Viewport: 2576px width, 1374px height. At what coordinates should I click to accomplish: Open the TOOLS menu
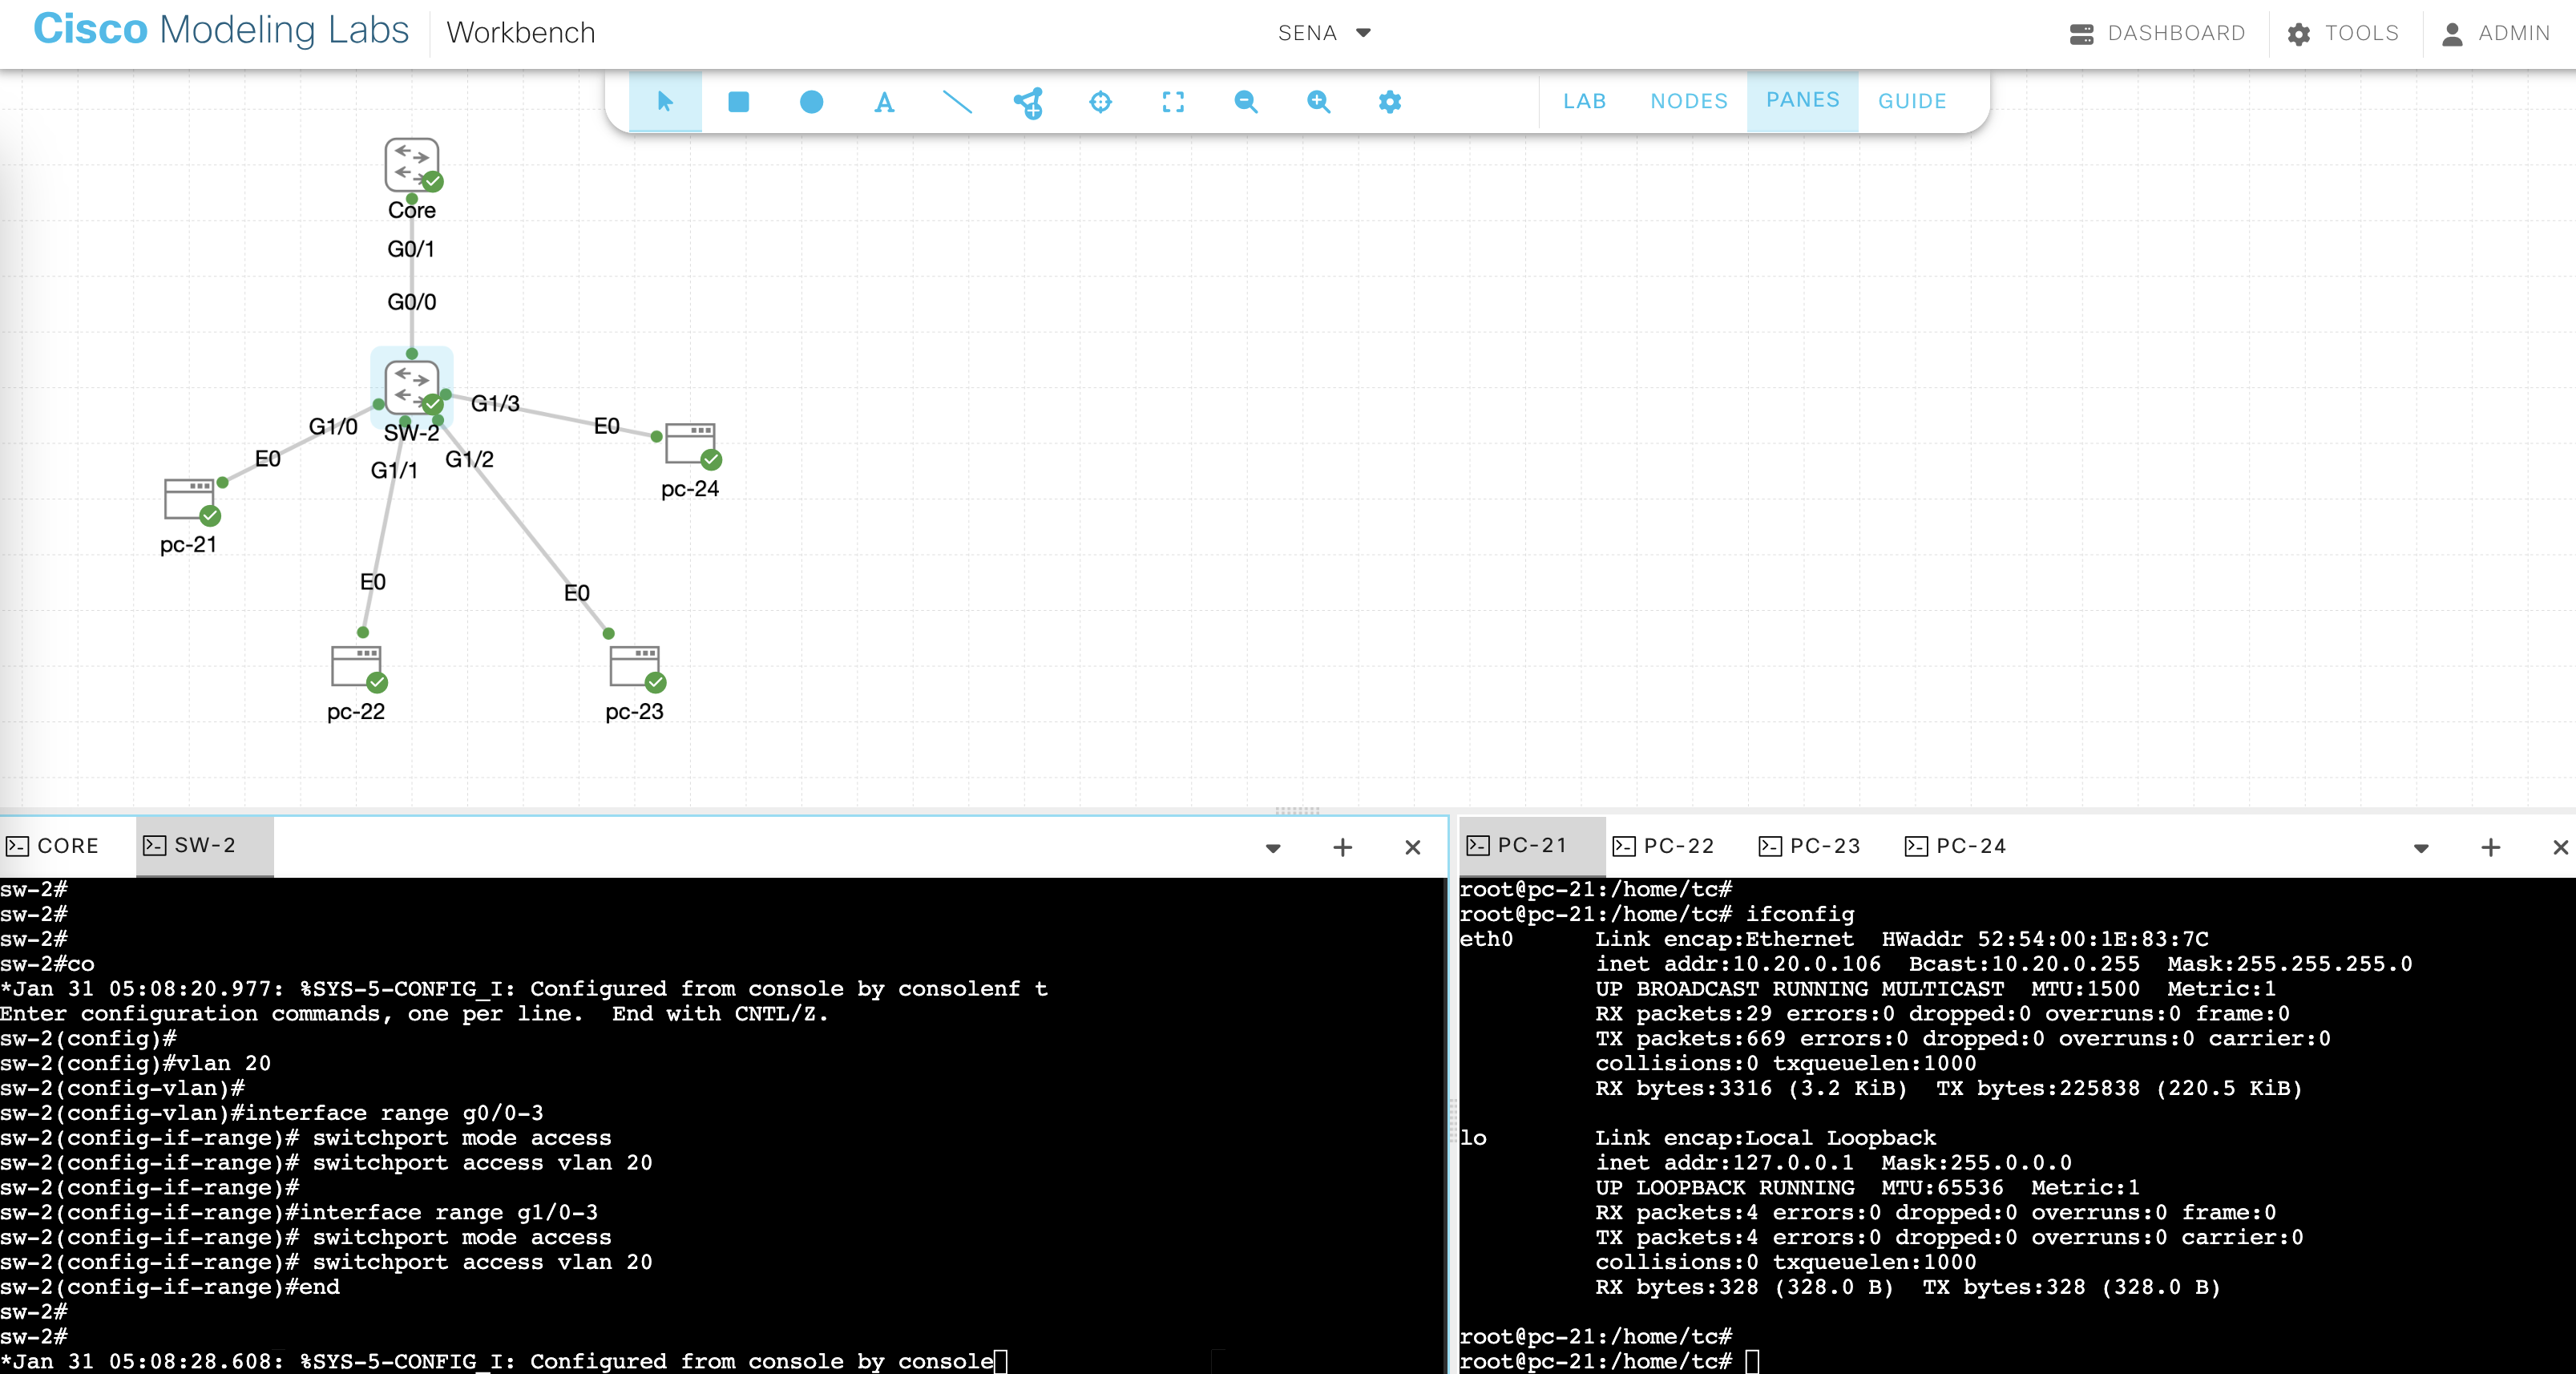[x=2343, y=33]
